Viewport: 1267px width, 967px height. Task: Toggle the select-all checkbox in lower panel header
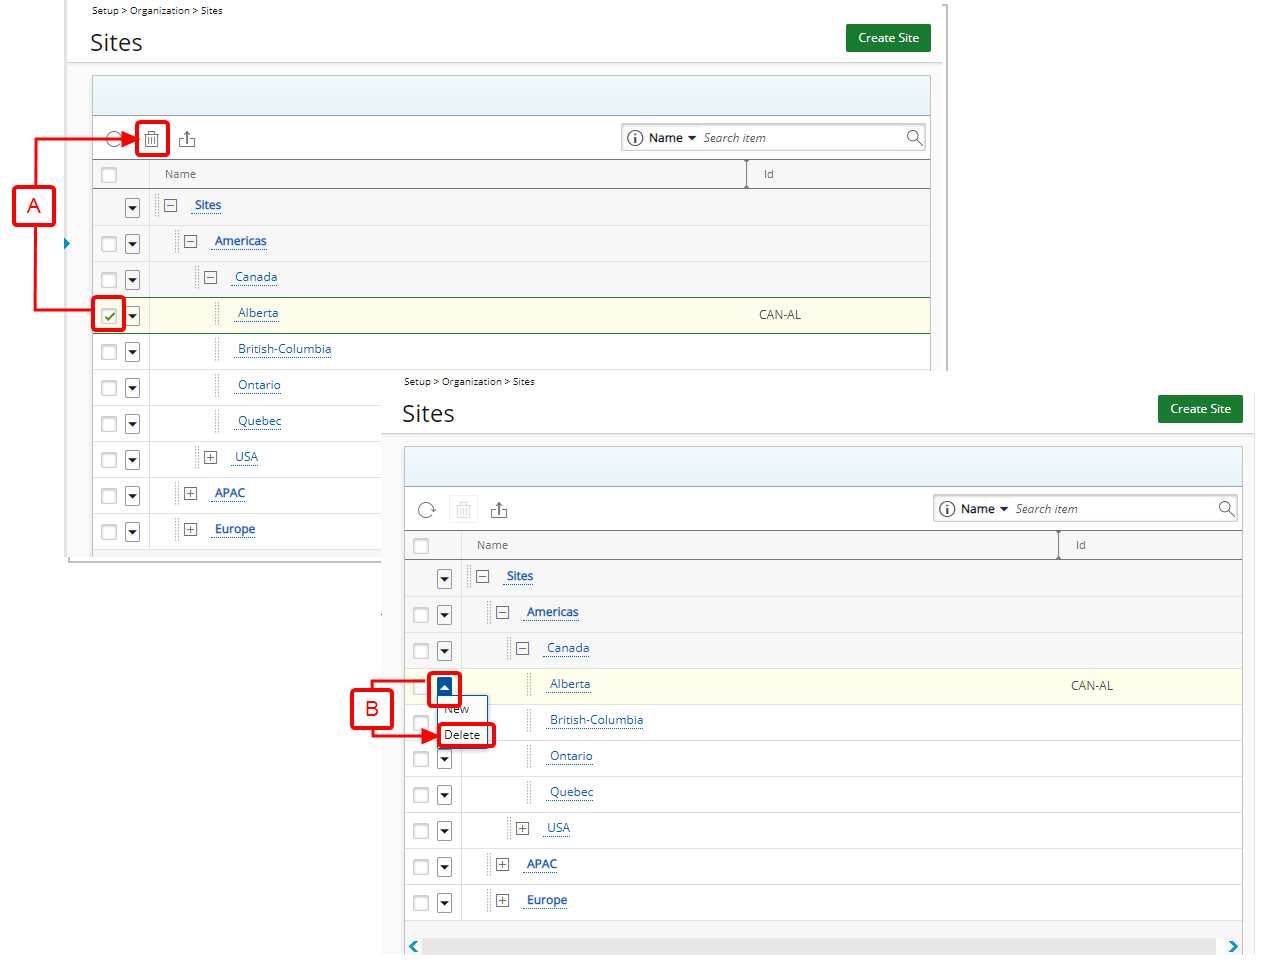pos(421,546)
